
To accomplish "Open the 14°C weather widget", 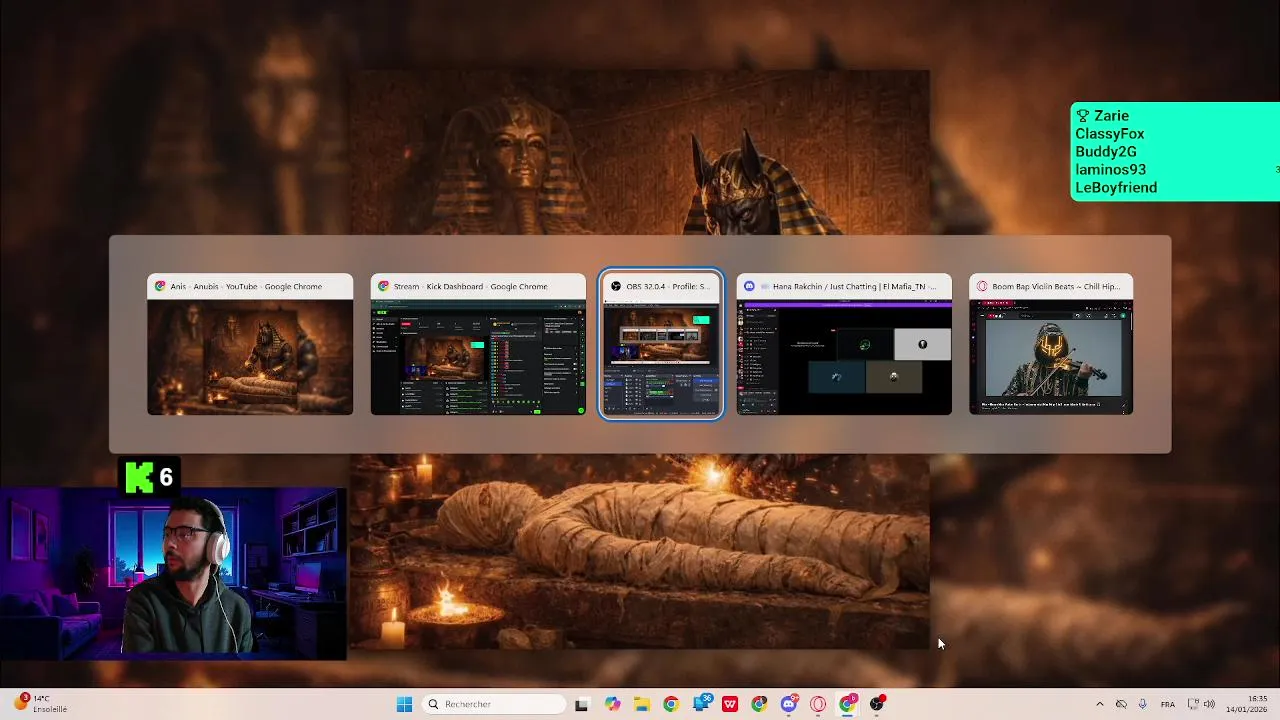I will (x=42, y=704).
